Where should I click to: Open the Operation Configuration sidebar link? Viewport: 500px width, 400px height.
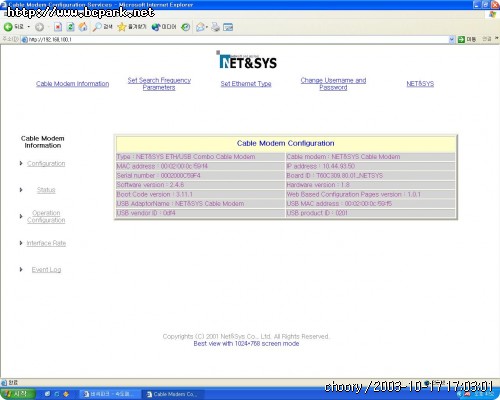coord(46,217)
